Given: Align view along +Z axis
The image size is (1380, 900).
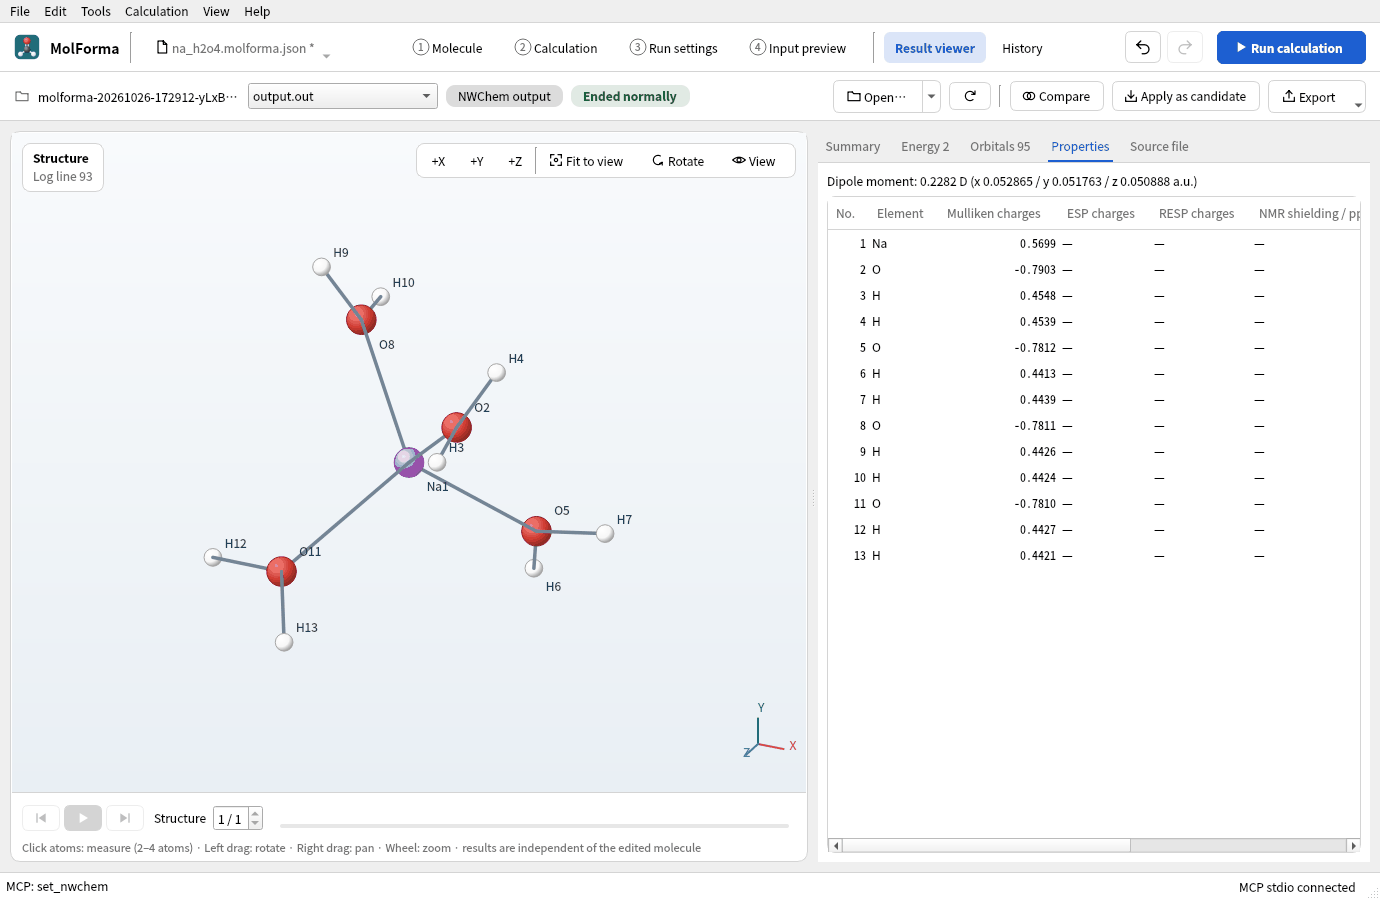Looking at the screenshot, I should (515, 161).
